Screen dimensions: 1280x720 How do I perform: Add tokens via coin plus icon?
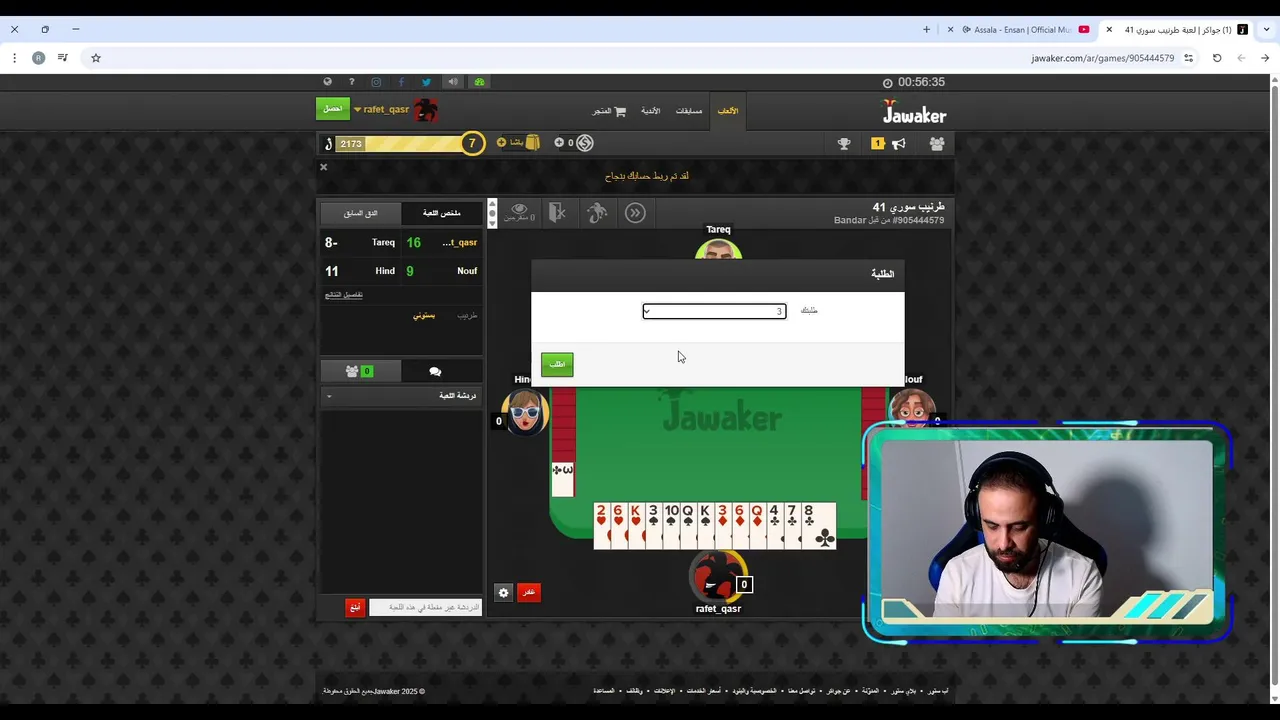tap(559, 143)
